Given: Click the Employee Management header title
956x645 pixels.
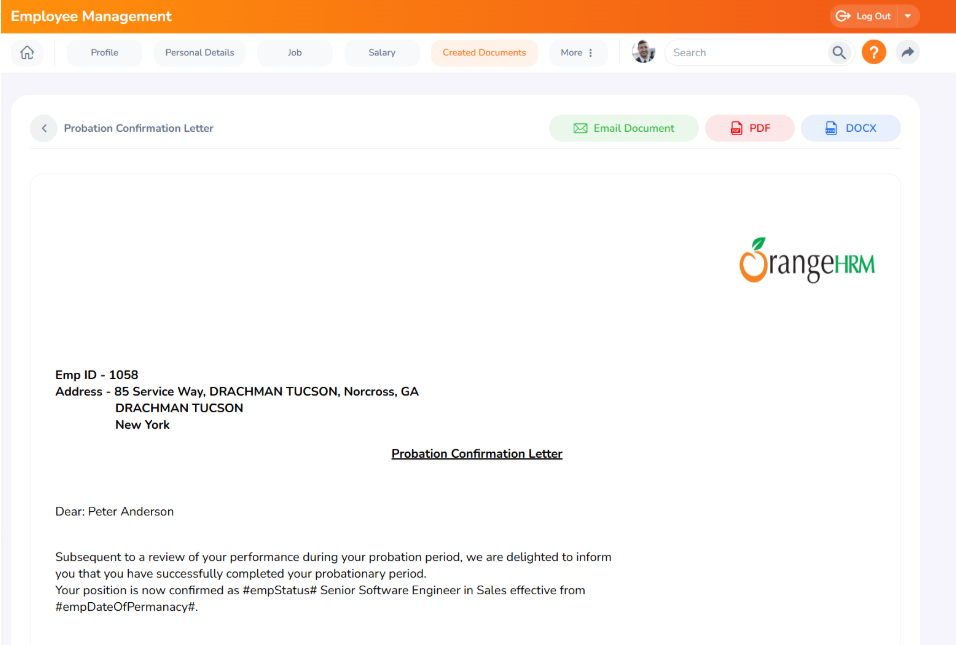Looking at the screenshot, I should click(91, 16).
